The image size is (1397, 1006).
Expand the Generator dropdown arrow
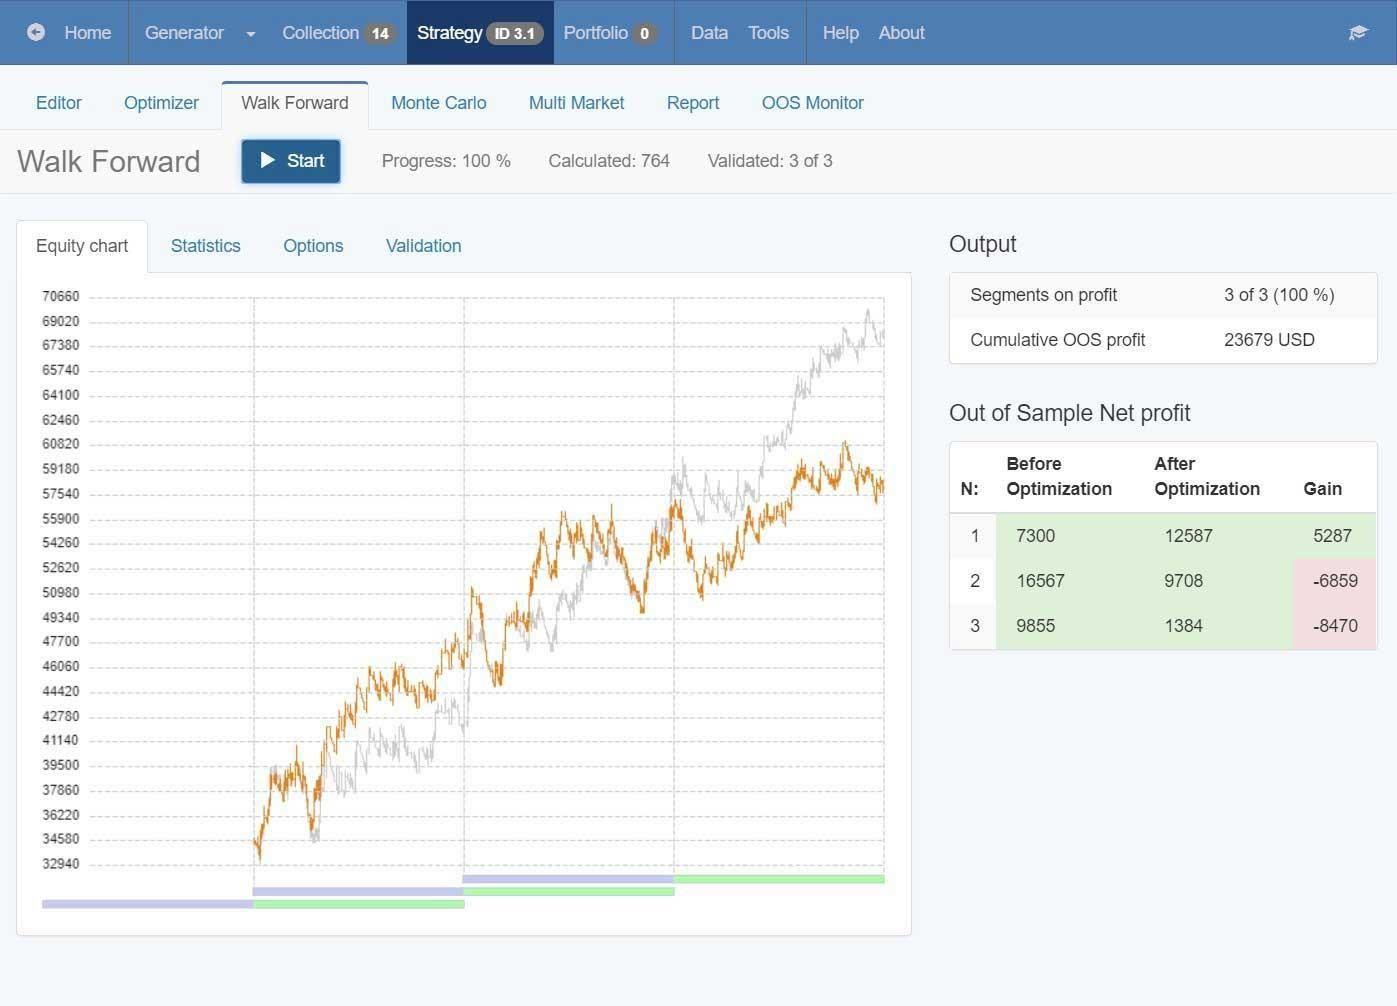250,33
